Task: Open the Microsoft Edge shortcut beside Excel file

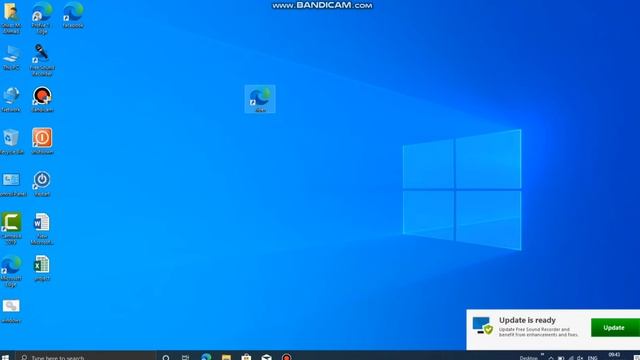Action: 11,271
